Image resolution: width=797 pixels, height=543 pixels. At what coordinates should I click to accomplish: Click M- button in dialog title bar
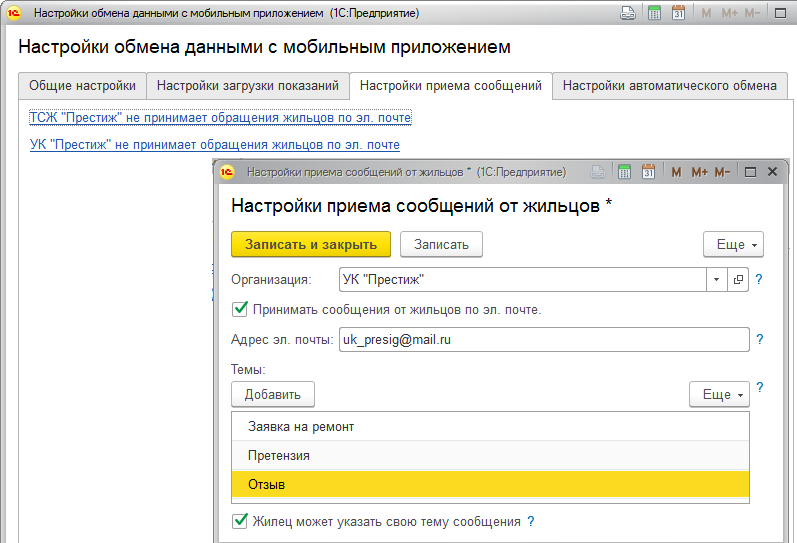coord(722,172)
